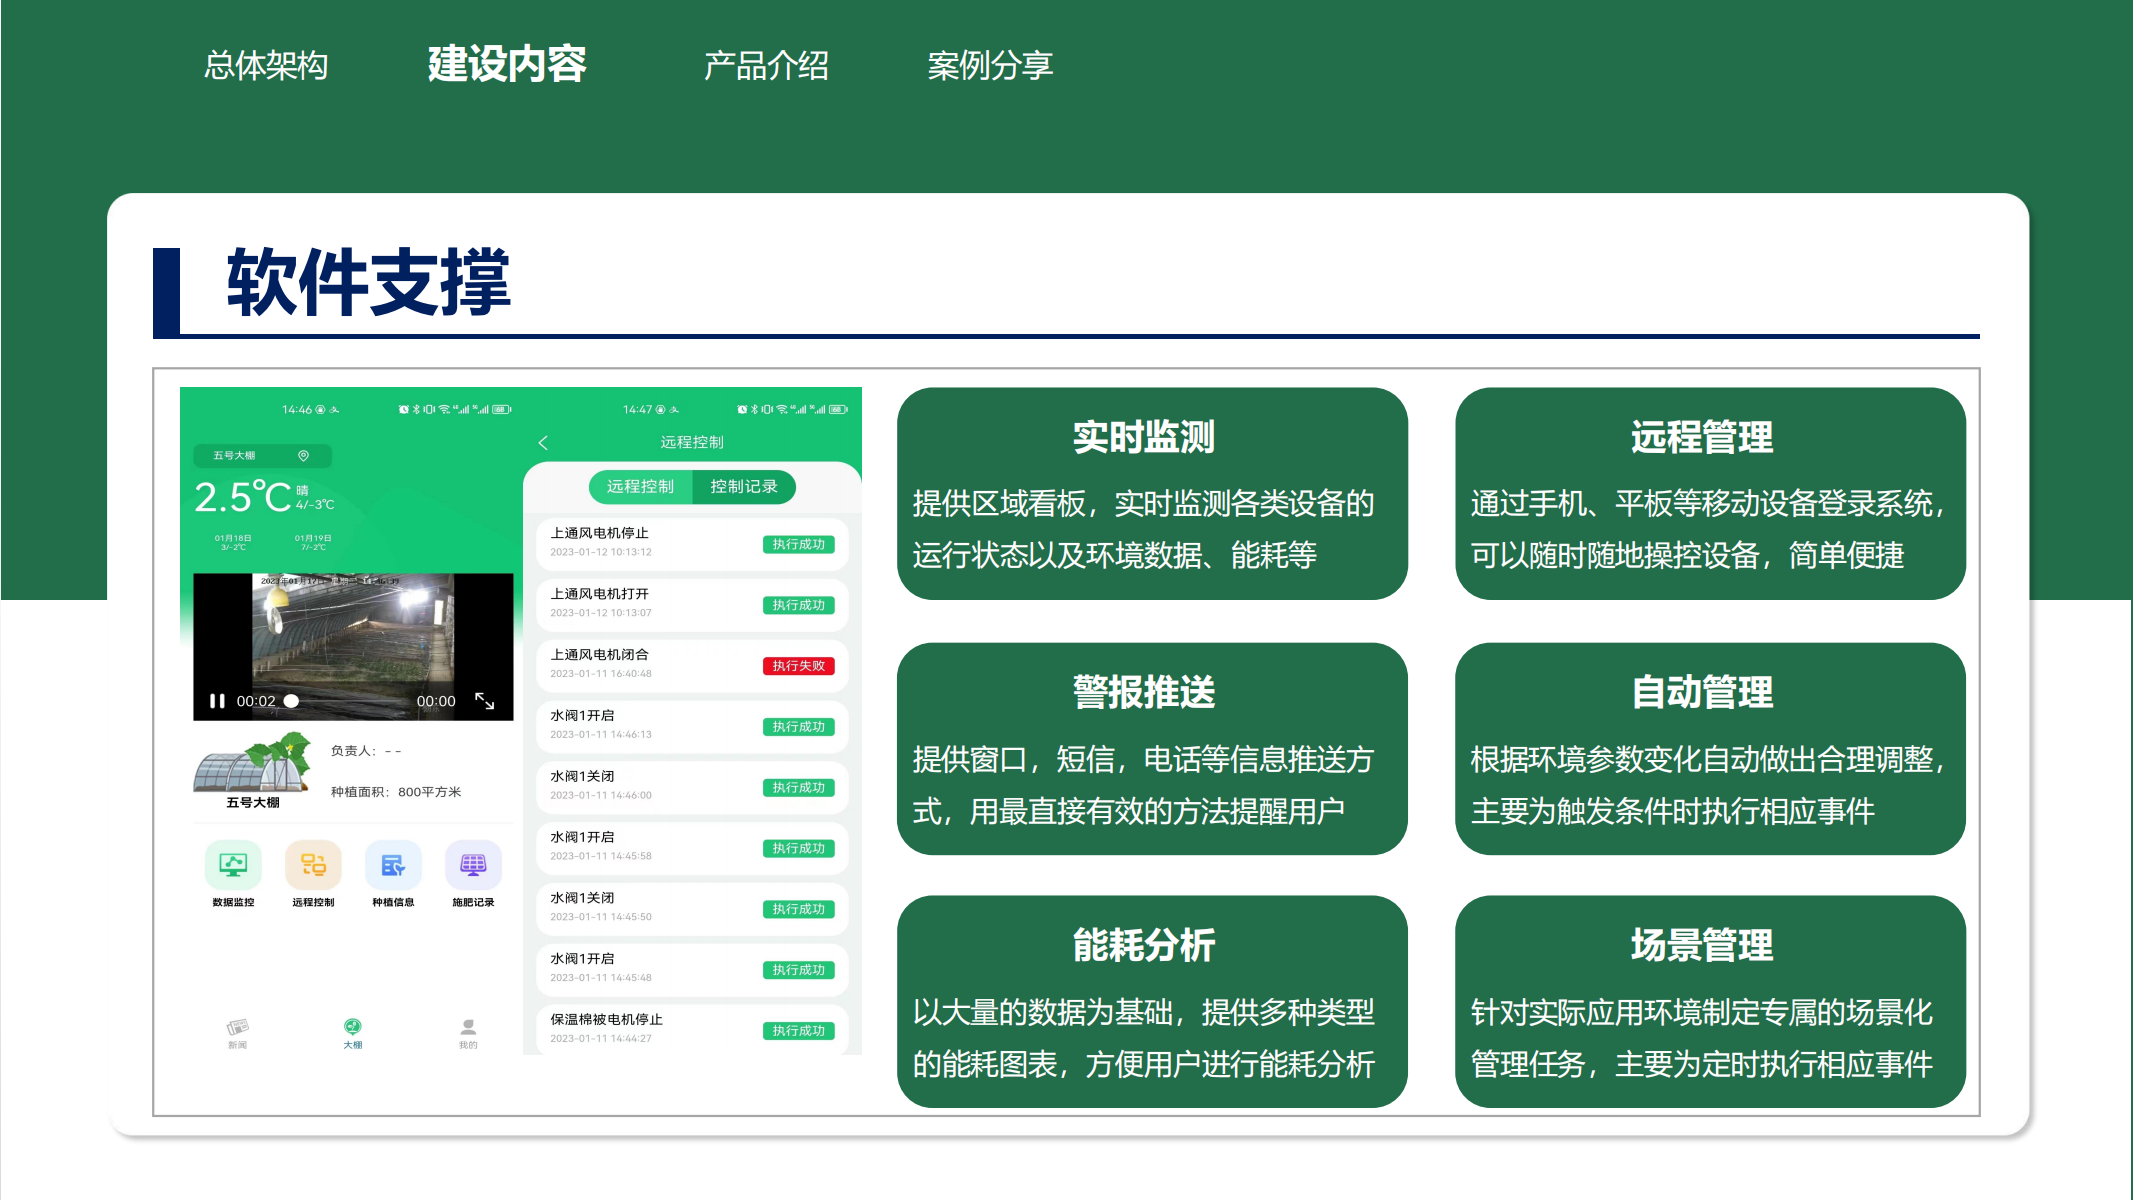This screenshot has height=1200, width=2133.
Task: Switch to the 远程控制 toggle segment
Action: tap(640, 487)
